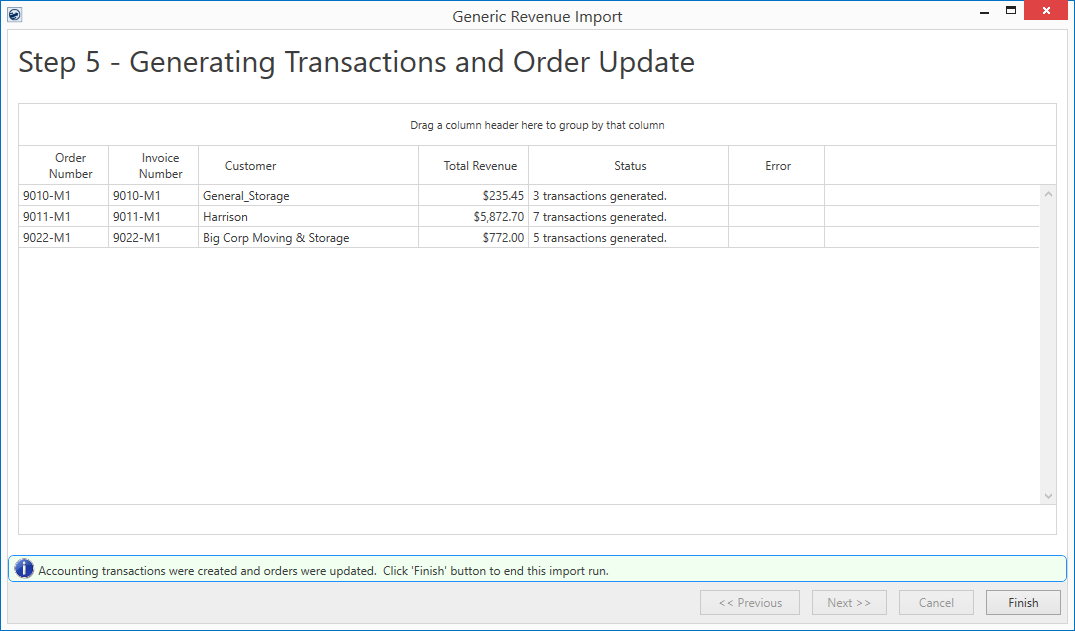Screen dimensions: 1075x631
Task: Click the Error column header
Action: pyautogui.click(x=778, y=166)
